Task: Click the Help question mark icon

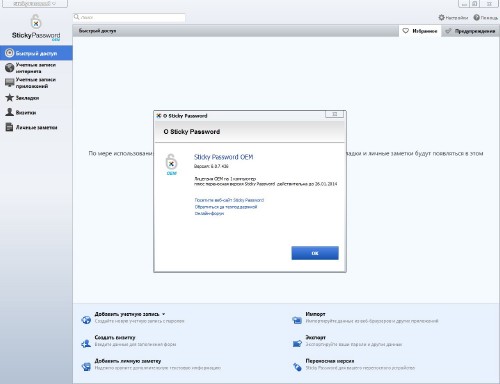Action: [476, 17]
